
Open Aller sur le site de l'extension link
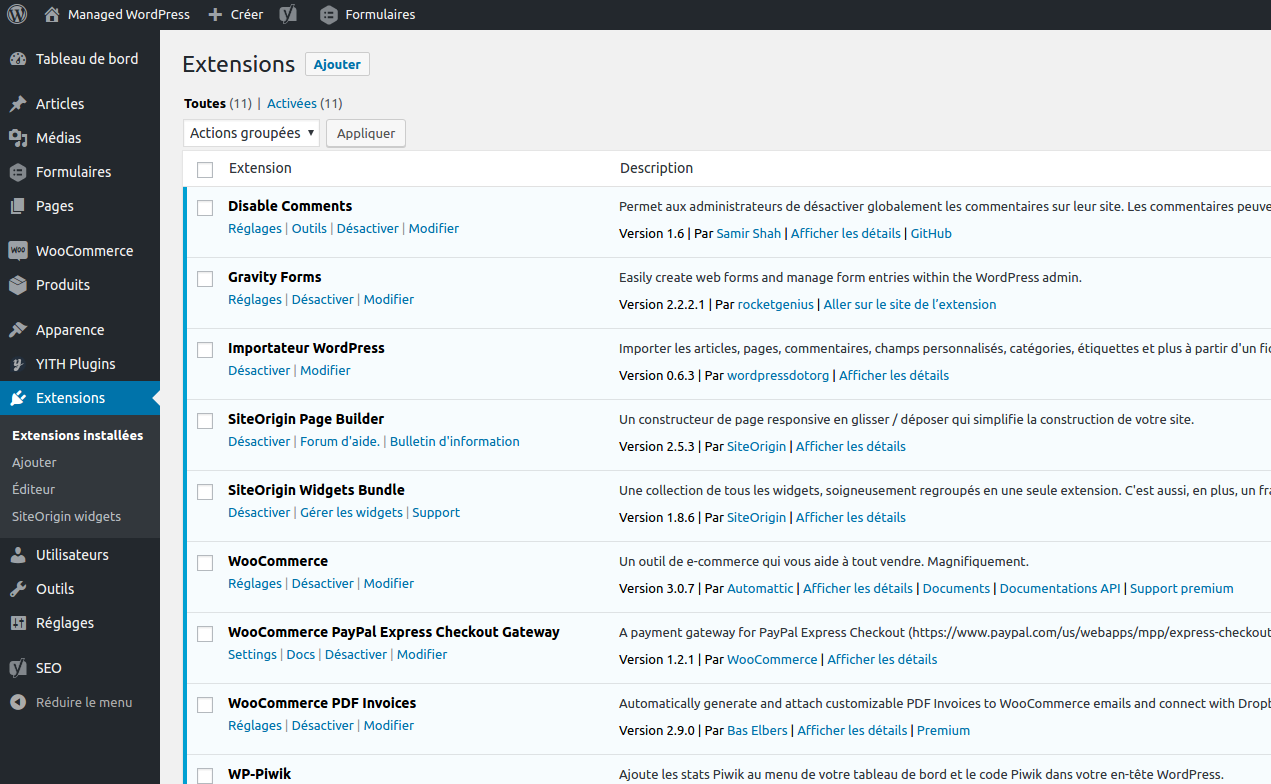coord(910,305)
